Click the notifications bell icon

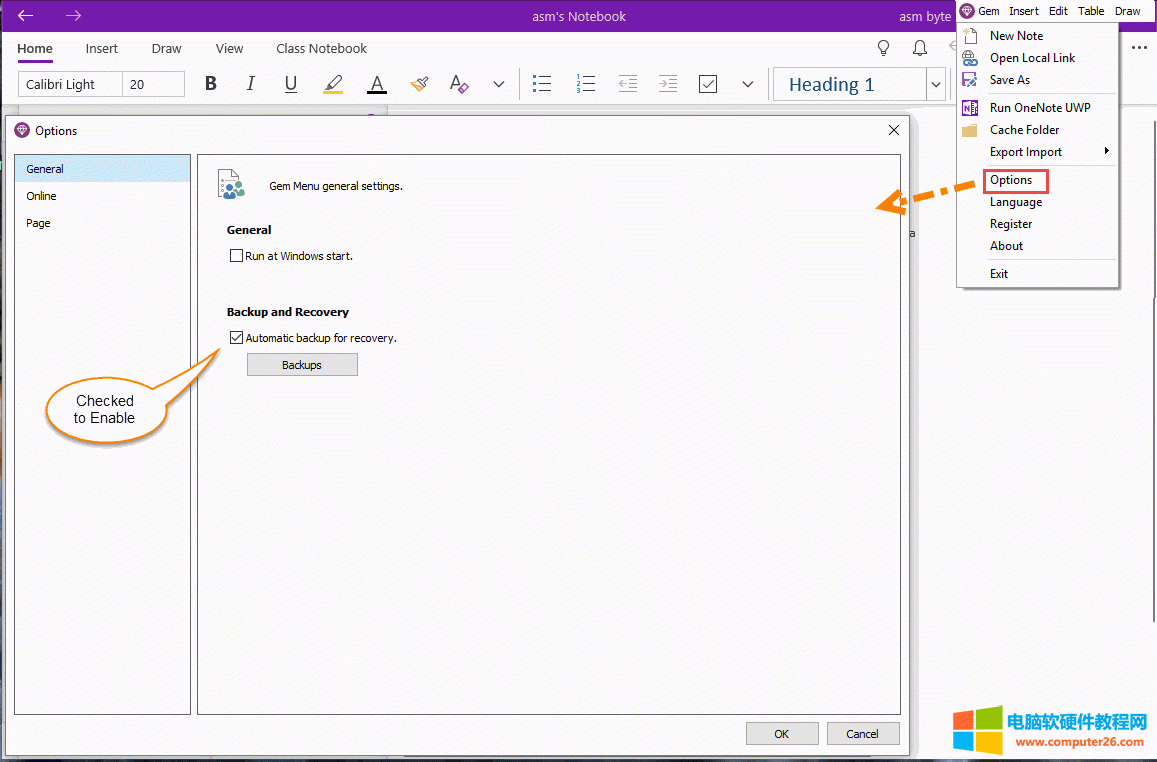919,48
